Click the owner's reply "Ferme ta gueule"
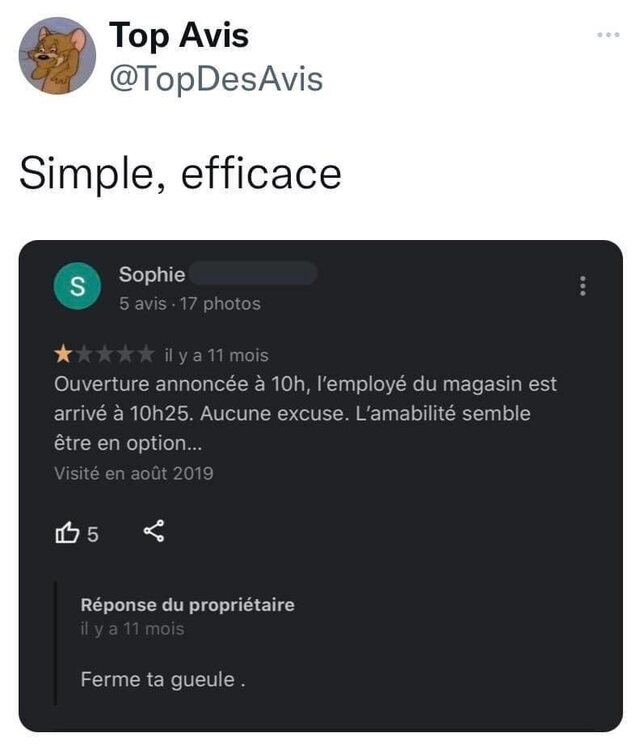 pyautogui.click(x=162, y=680)
